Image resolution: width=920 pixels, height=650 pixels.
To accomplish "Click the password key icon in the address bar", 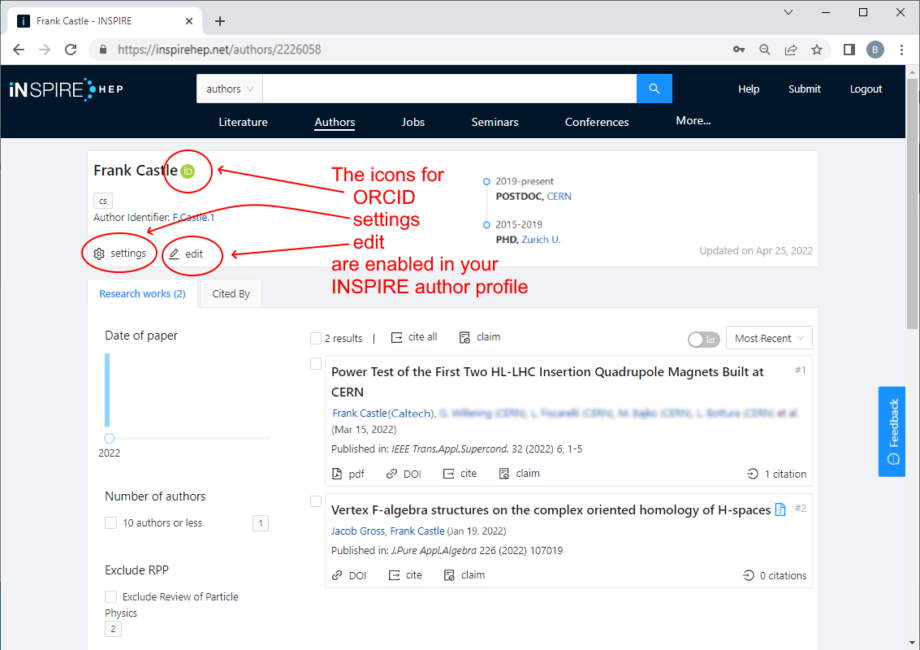I will pyautogui.click(x=739, y=50).
